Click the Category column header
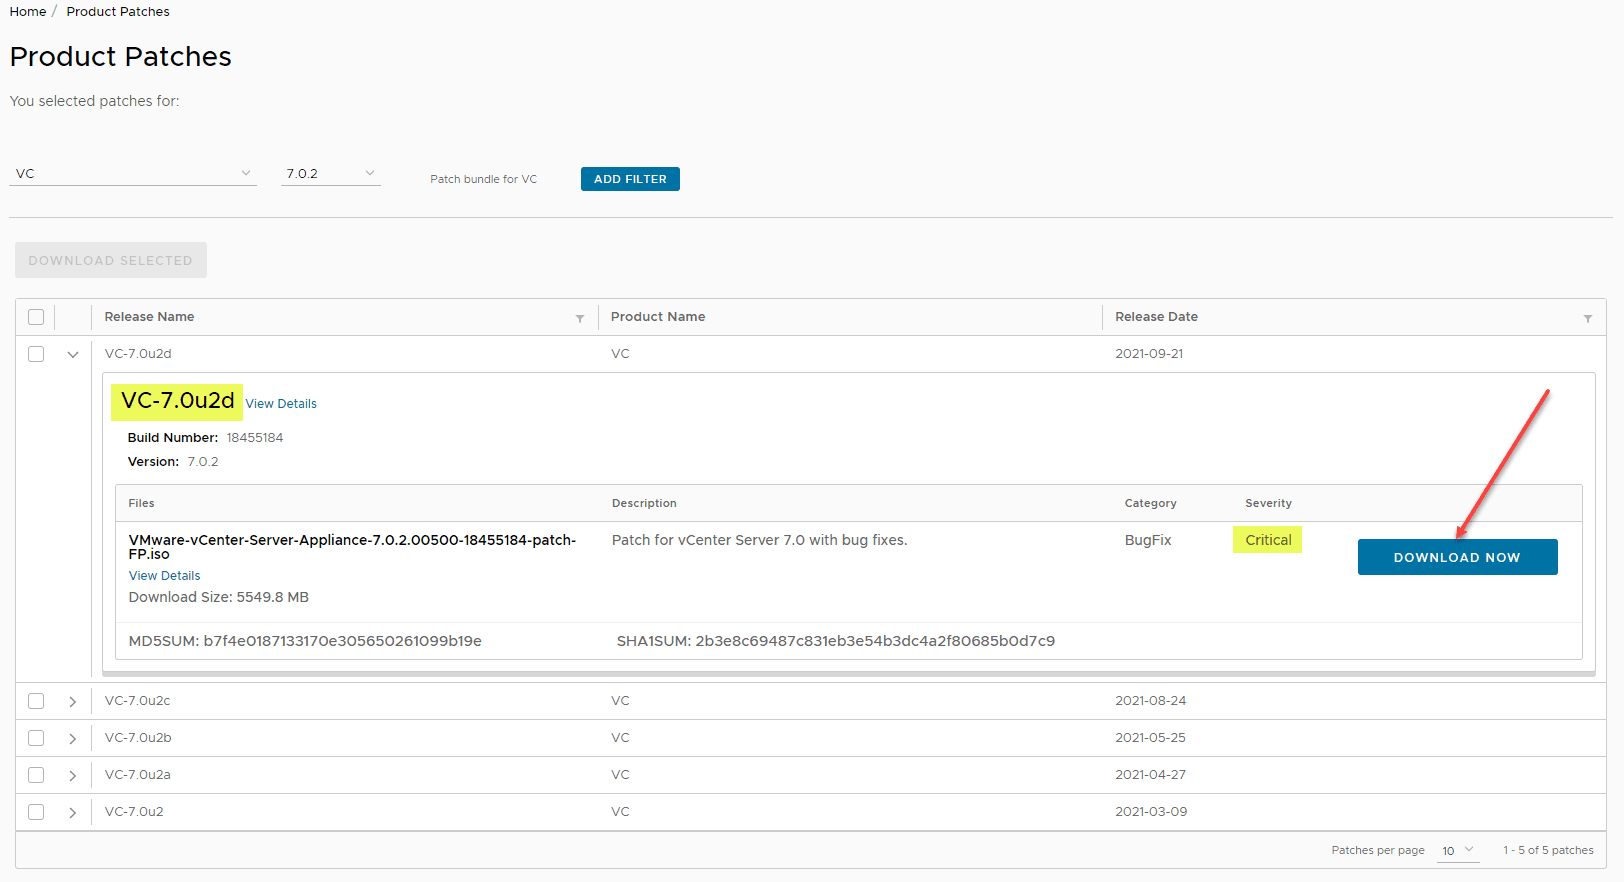Screen dimensions: 1624x882 tap(1150, 503)
